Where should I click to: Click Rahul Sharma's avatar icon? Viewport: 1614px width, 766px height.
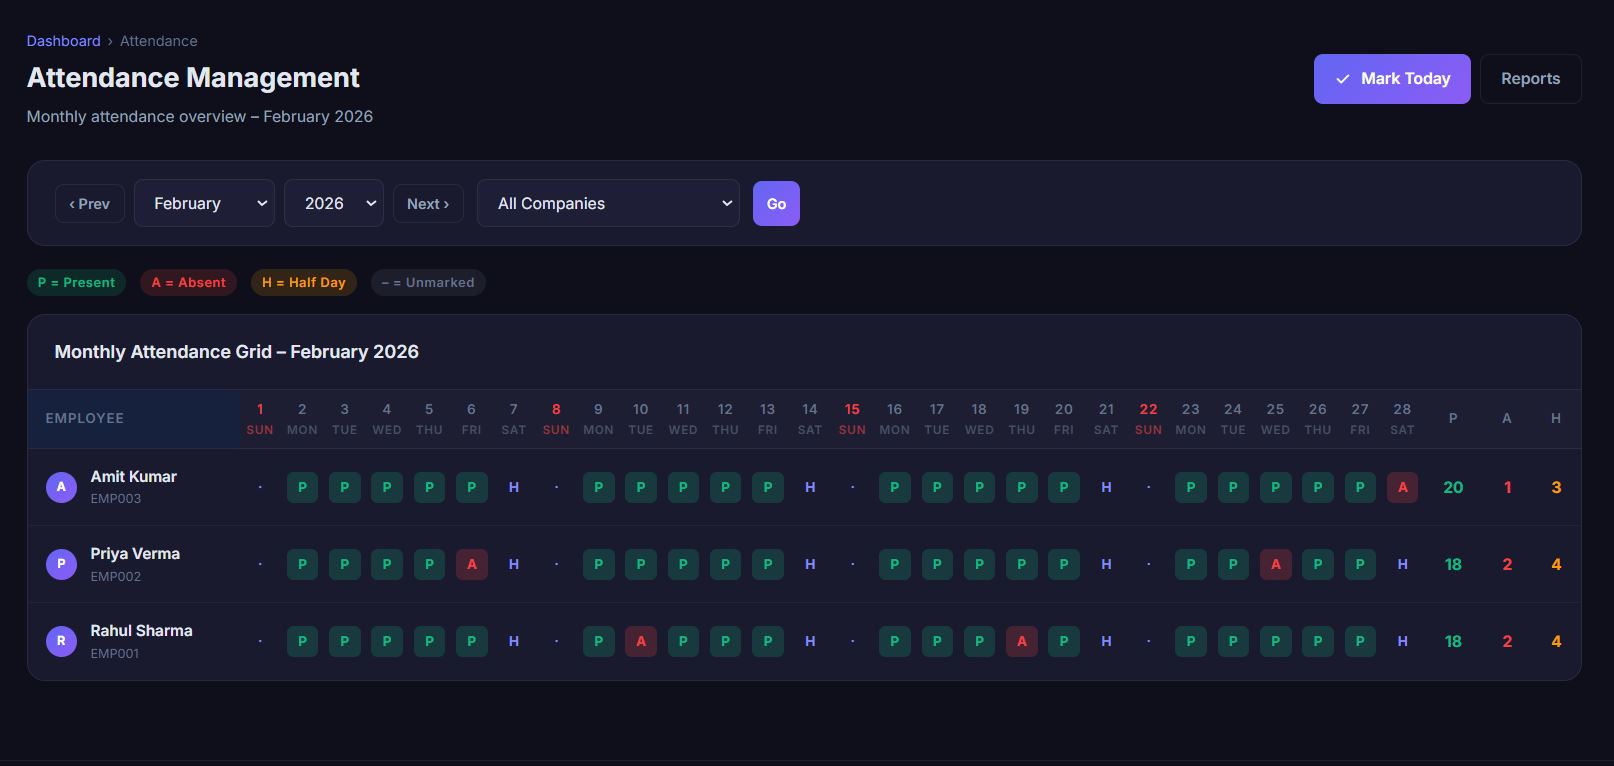[61, 641]
